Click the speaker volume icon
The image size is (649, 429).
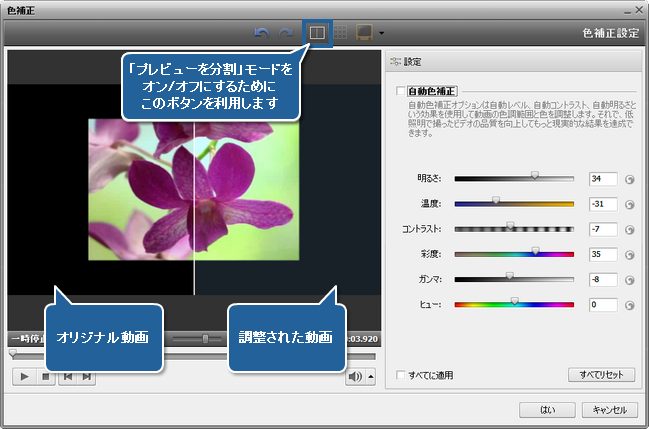click(355, 376)
